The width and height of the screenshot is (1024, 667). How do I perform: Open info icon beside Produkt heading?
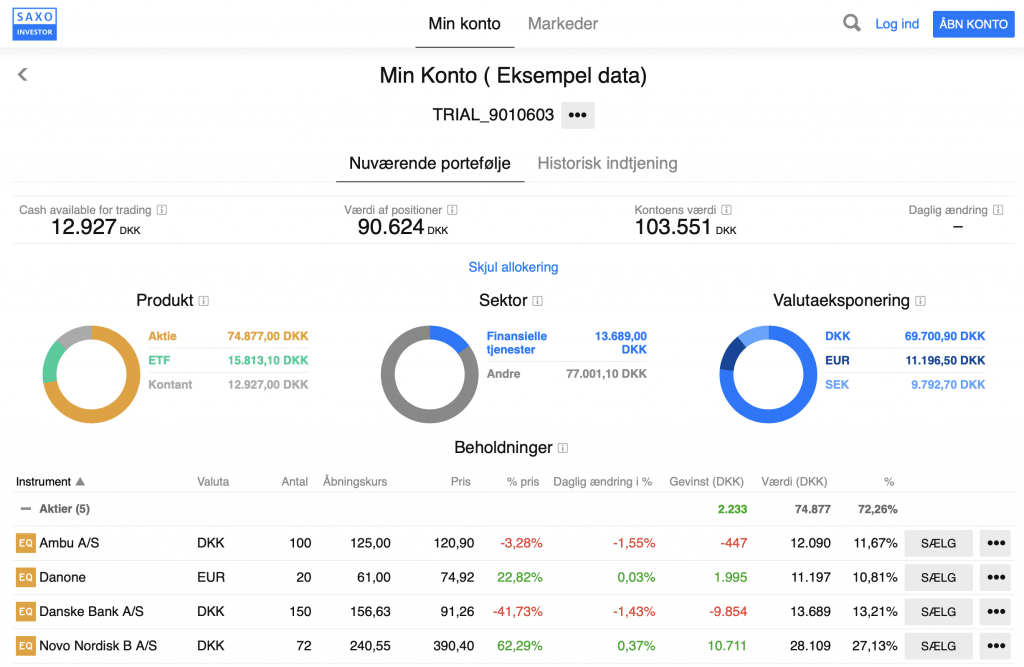204,301
